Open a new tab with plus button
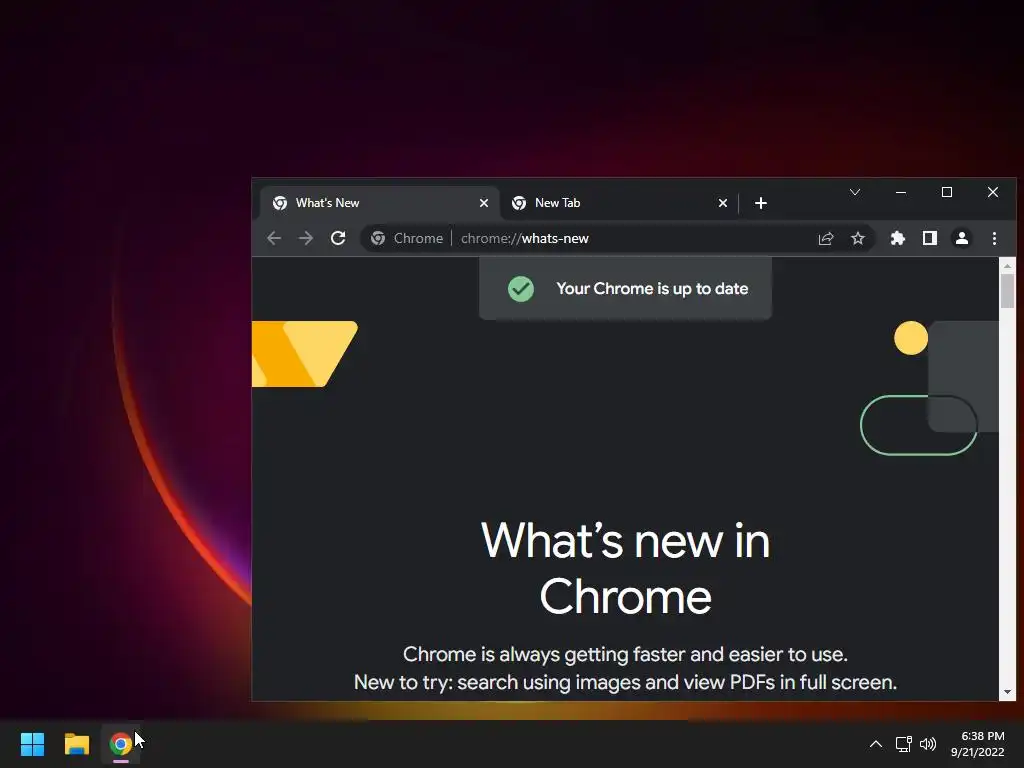Screen dimensions: 1024x768 click(x=760, y=203)
